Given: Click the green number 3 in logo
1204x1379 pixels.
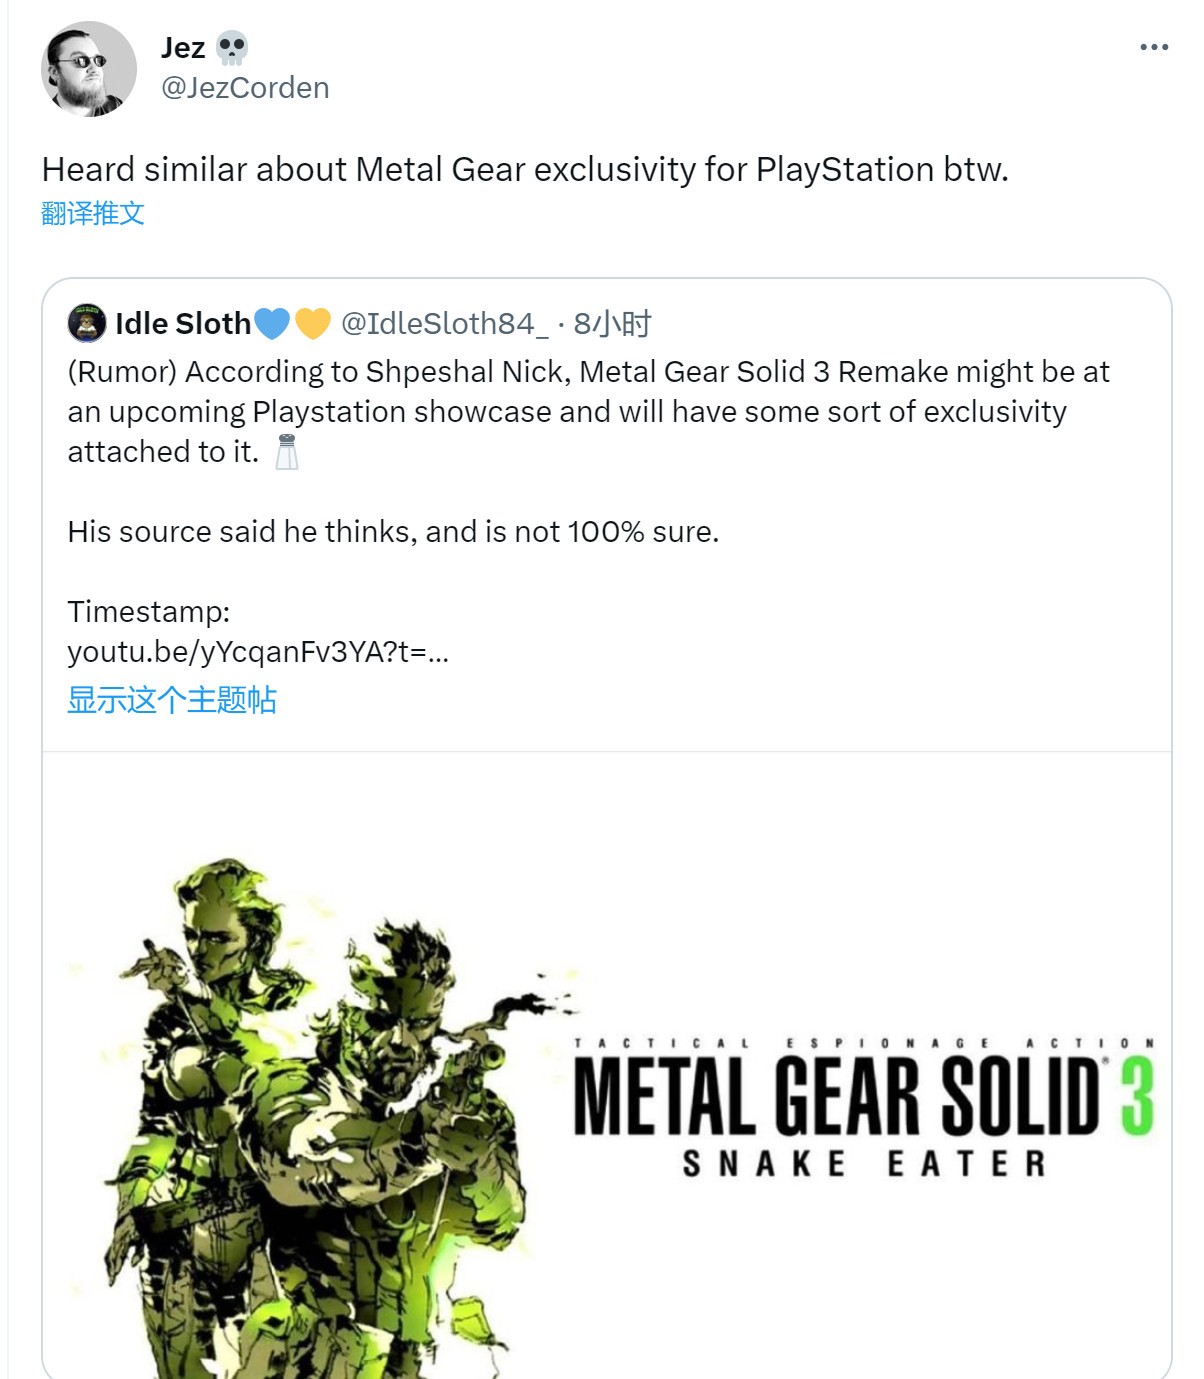Looking at the screenshot, I should tap(1137, 1097).
